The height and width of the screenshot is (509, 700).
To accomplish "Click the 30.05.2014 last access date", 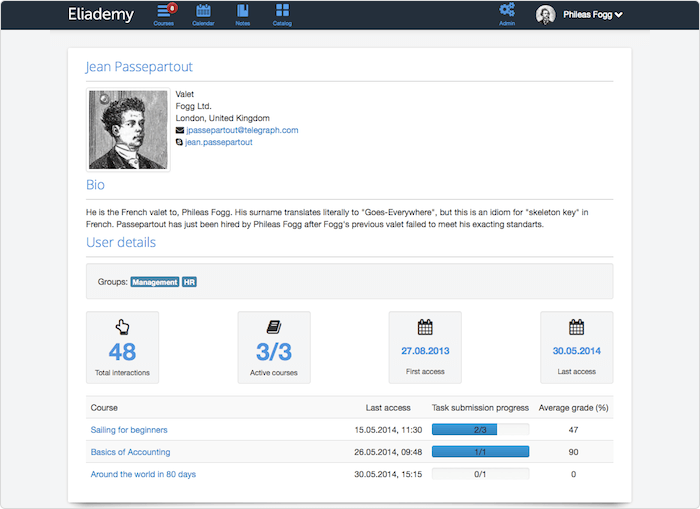I will [x=576, y=351].
